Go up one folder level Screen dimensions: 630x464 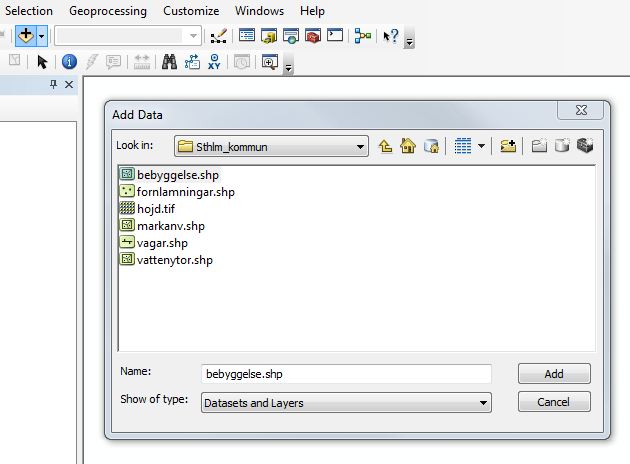386,146
